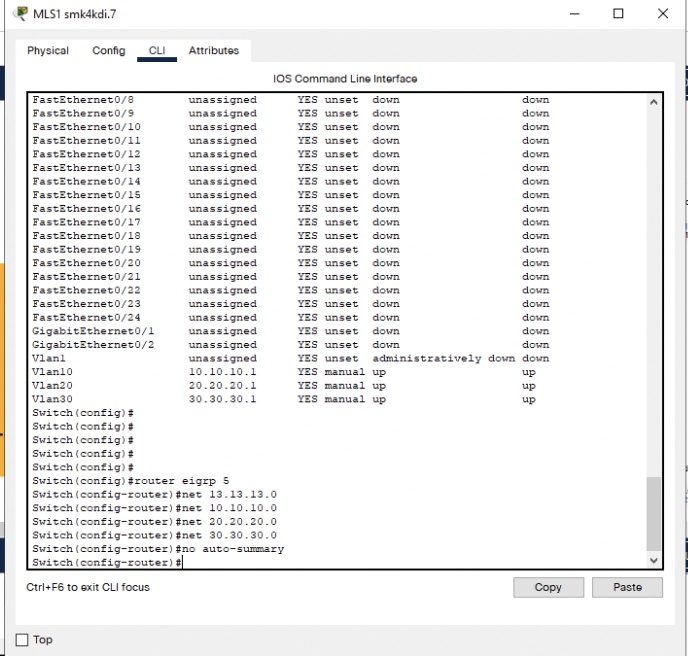Click the Packet Tracer window icon
The height and width of the screenshot is (656, 688).
tap(21, 14)
